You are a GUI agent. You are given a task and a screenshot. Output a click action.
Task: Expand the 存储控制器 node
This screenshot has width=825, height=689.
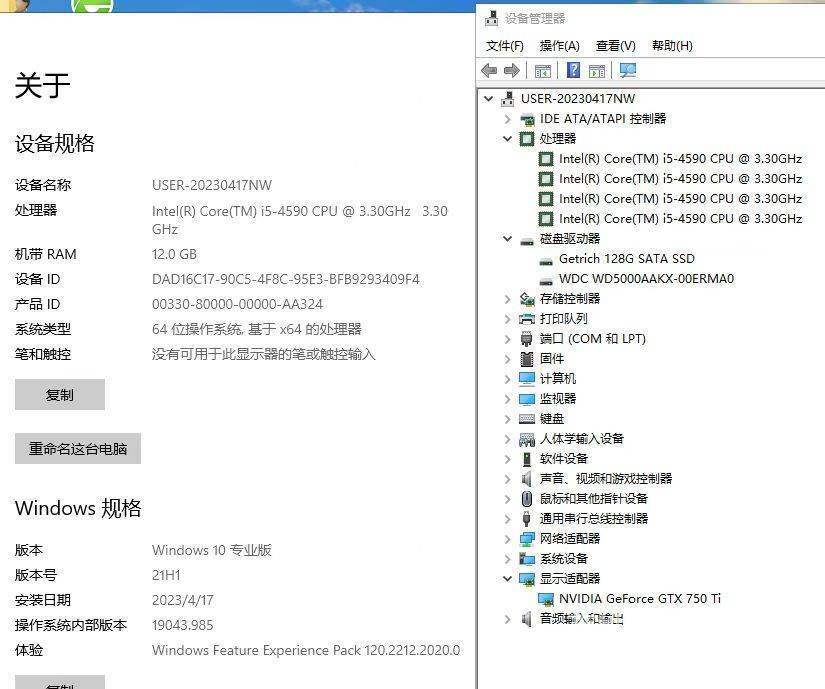(x=508, y=299)
